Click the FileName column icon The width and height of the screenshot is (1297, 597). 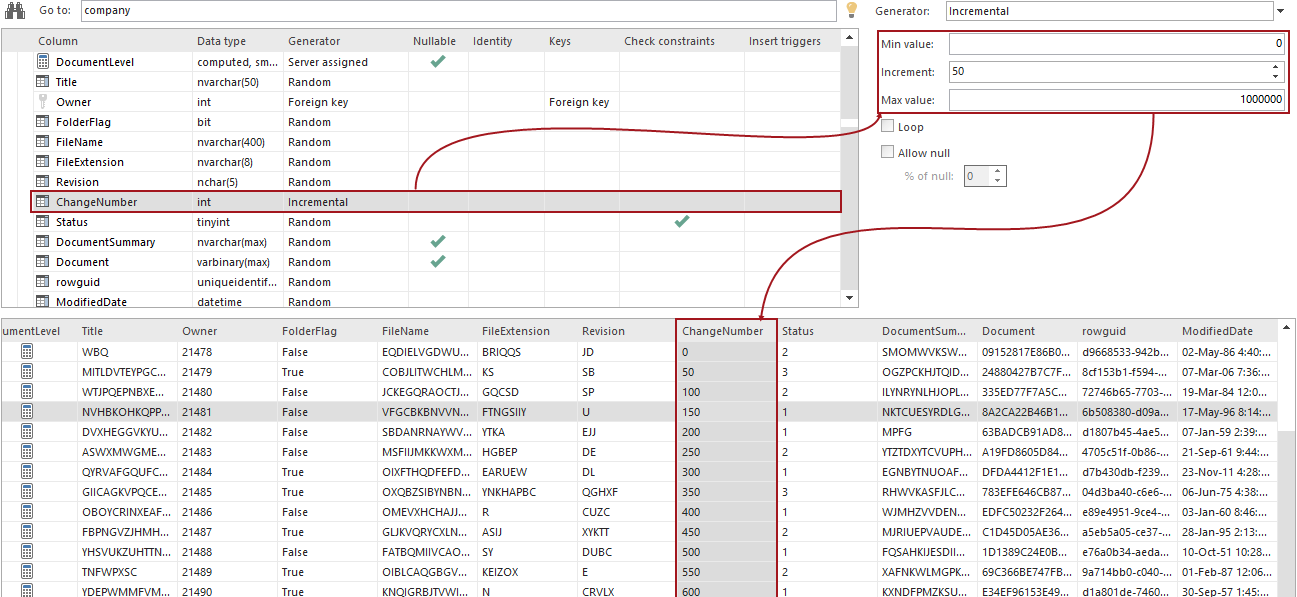43,142
